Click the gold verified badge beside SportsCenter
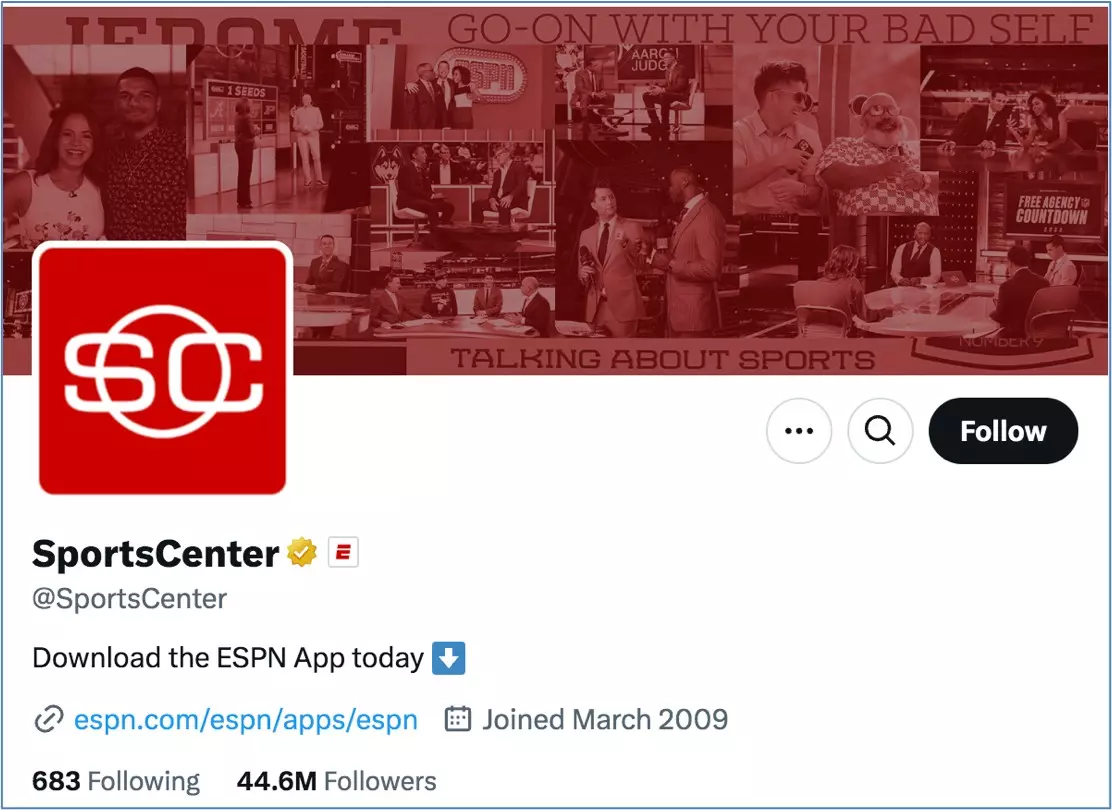Image resolution: width=1112 pixels, height=810 pixels. point(302,553)
